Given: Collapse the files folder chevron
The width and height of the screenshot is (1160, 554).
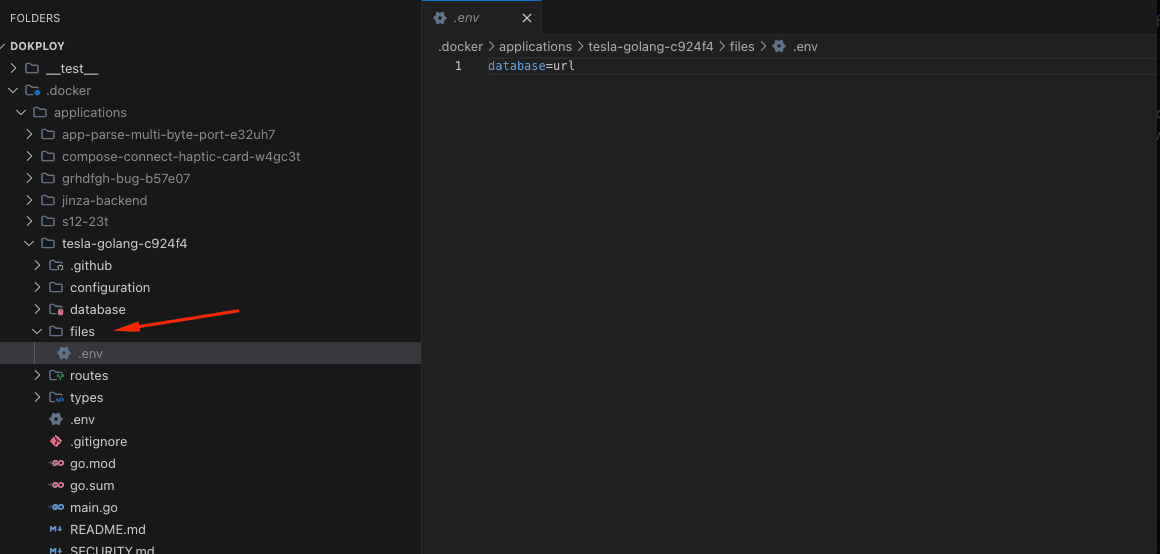Looking at the screenshot, I should click(38, 332).
